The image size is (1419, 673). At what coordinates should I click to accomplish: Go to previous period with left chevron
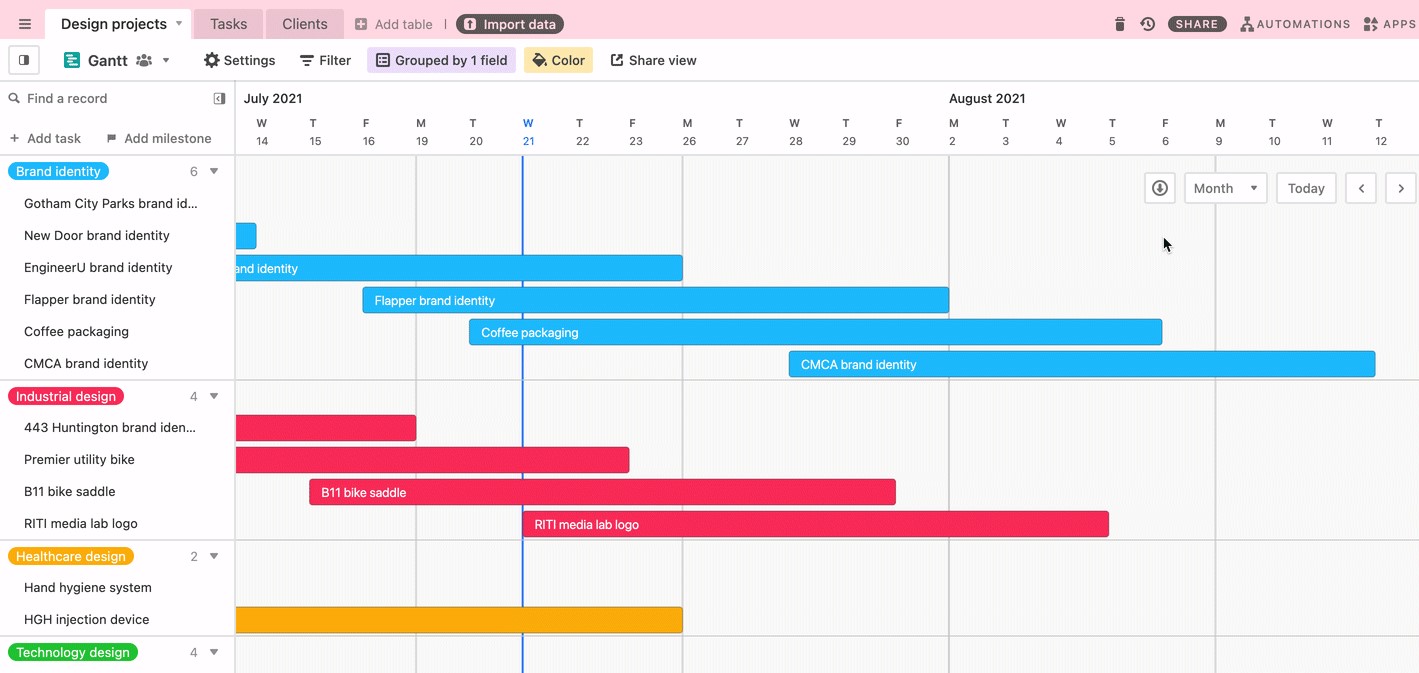[x=1361, y=188]
